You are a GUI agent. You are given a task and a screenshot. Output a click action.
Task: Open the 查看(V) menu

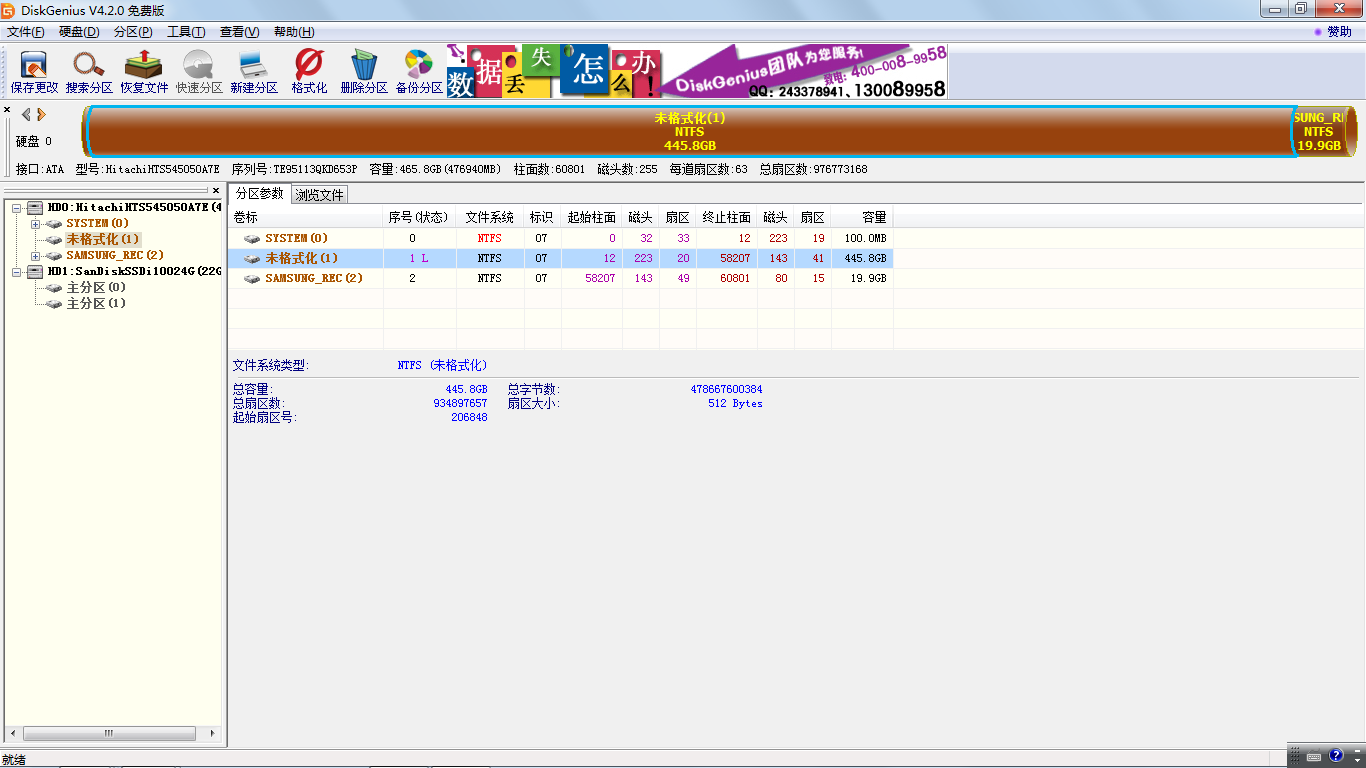[239, 32]
